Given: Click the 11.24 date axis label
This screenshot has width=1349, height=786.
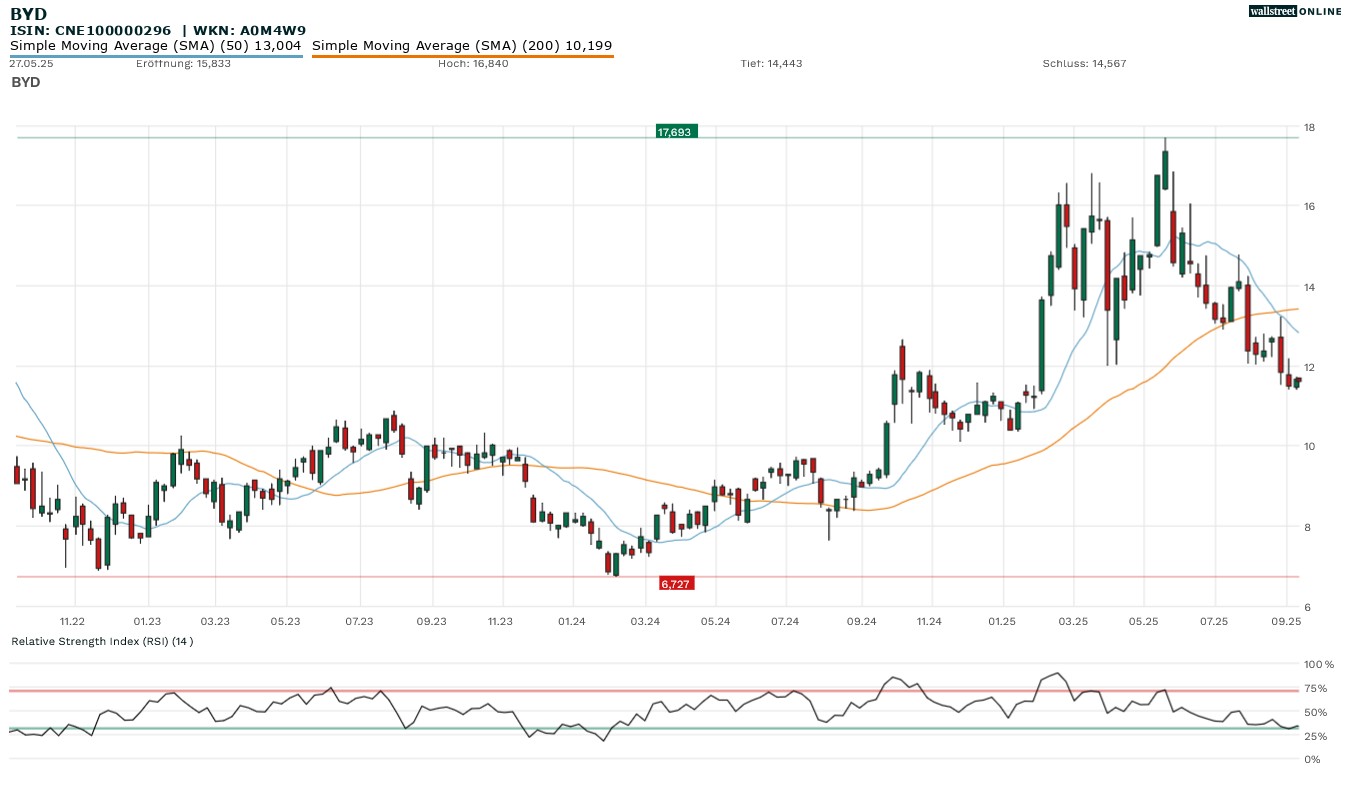Looking at the screenshot, I should tap(929, 621).
